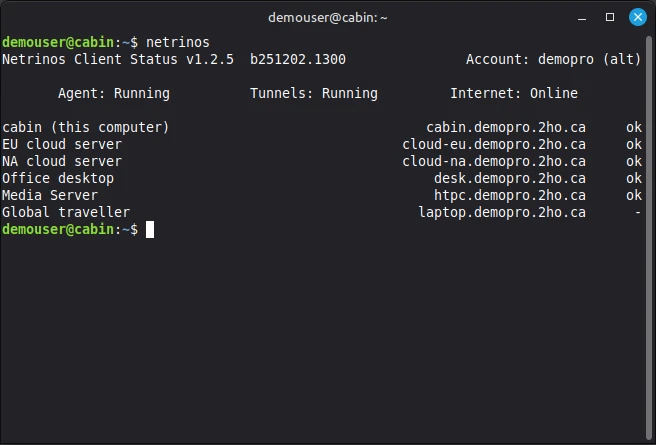Click the Media Server device name
This screenshot has width=656, height=445.
[50, 195]
